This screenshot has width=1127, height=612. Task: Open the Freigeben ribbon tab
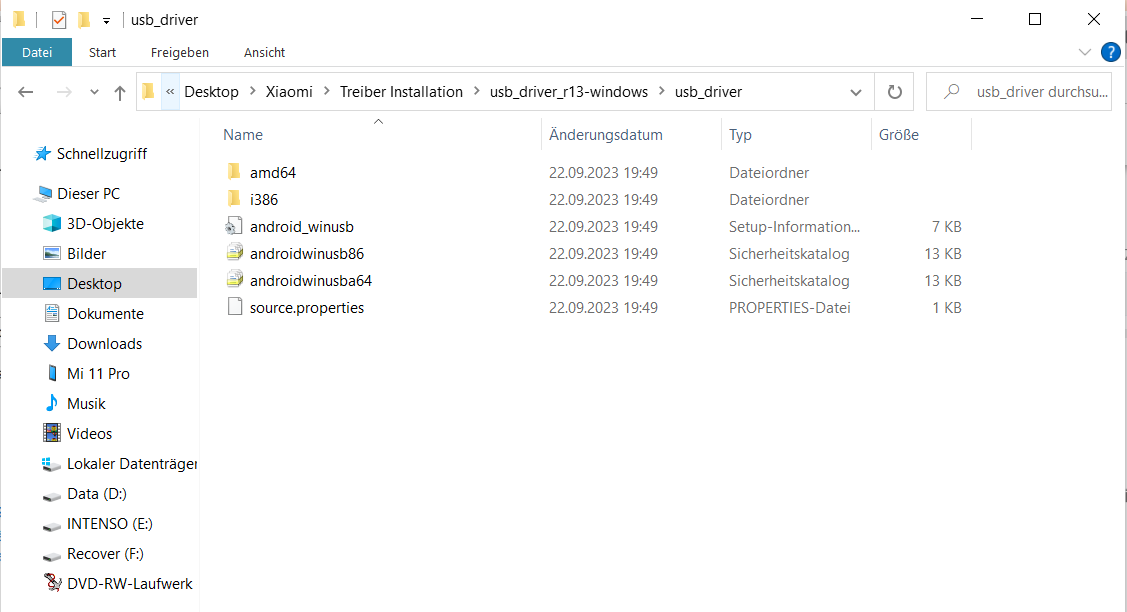180,52
